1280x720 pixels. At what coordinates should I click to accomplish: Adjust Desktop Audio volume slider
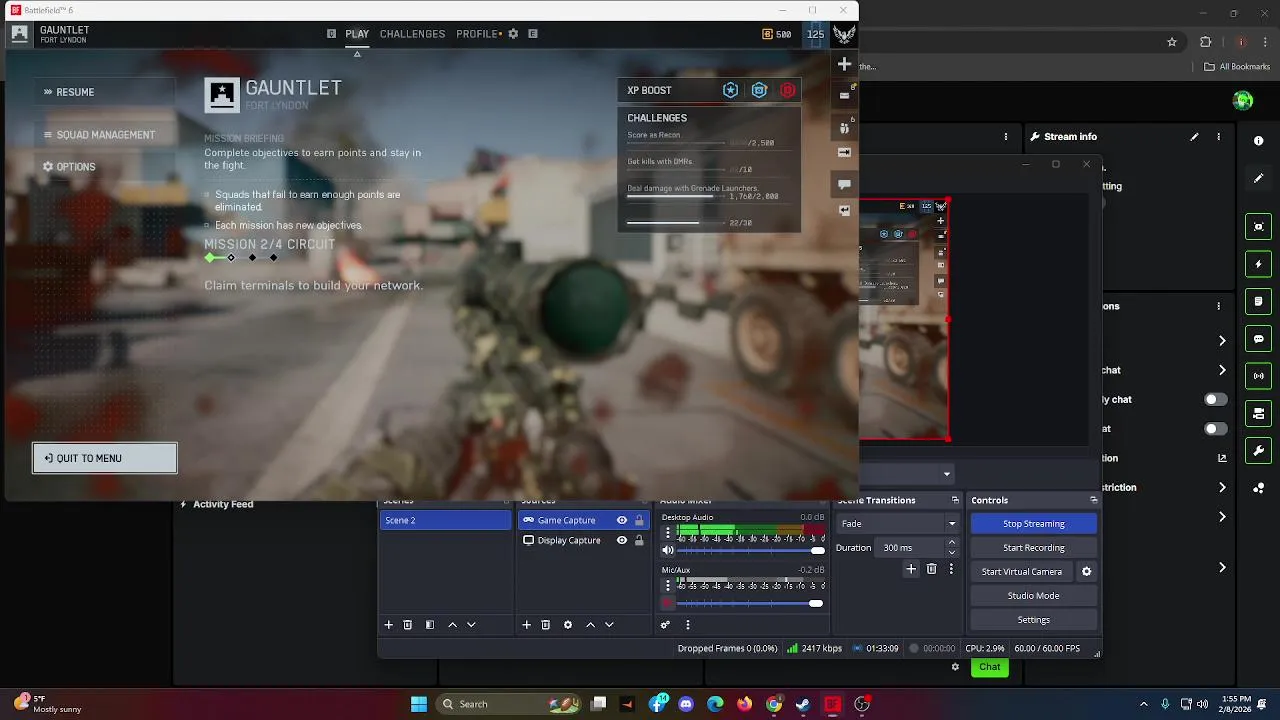pyautogui.click(x=750, y=551)
